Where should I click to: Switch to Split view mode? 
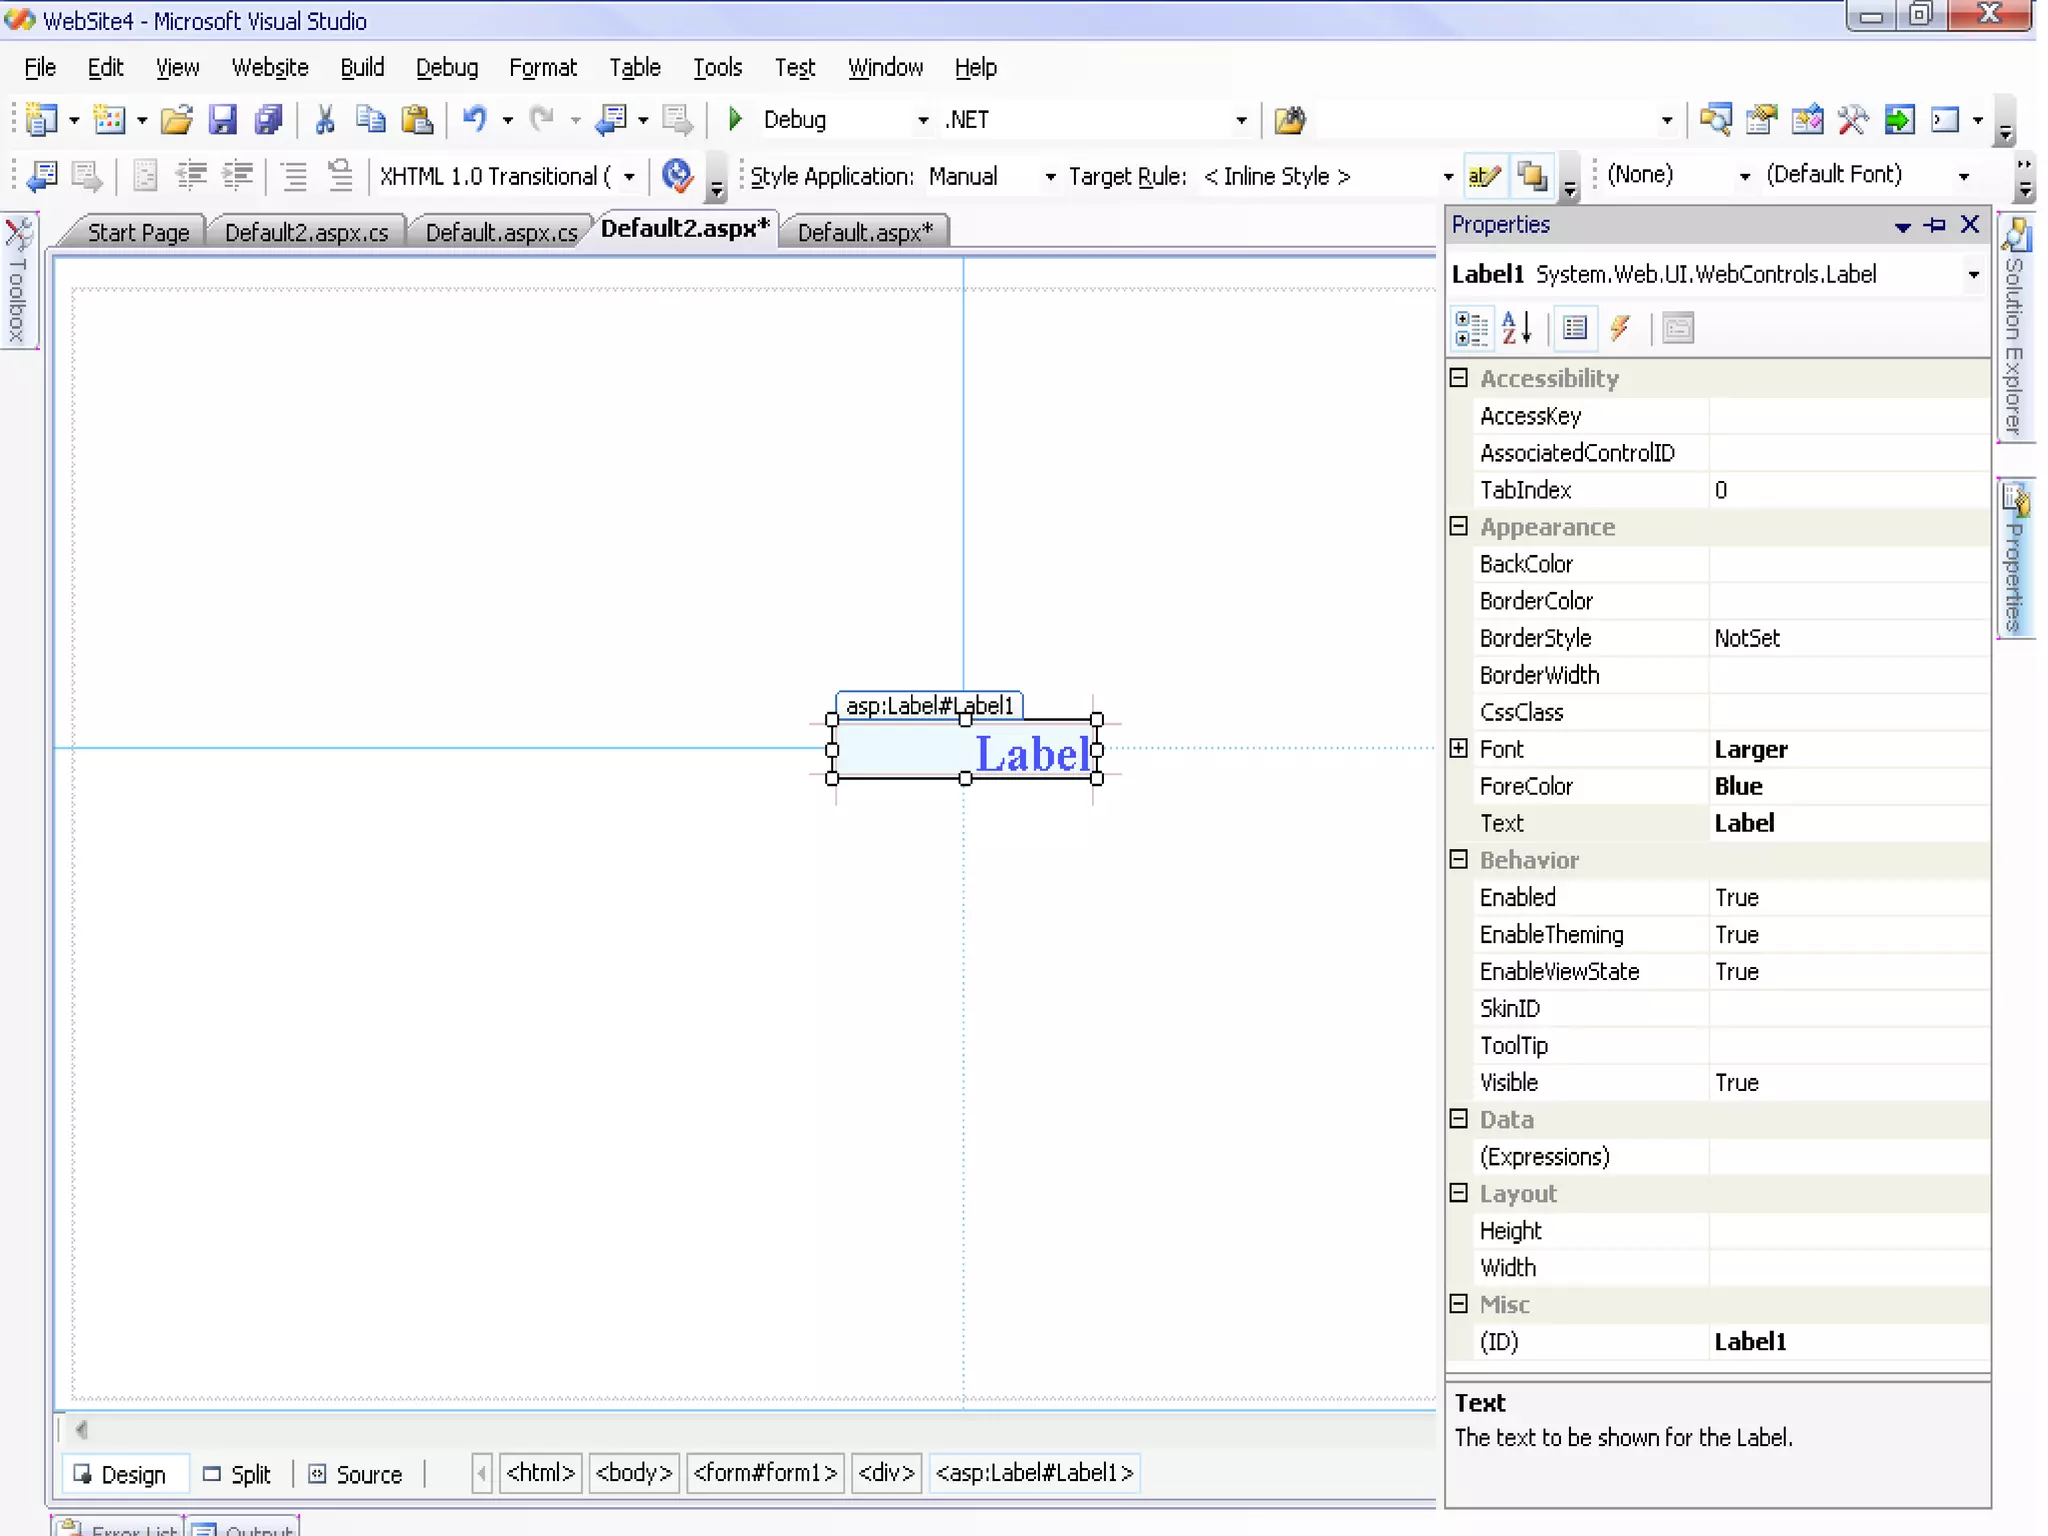238,1474
